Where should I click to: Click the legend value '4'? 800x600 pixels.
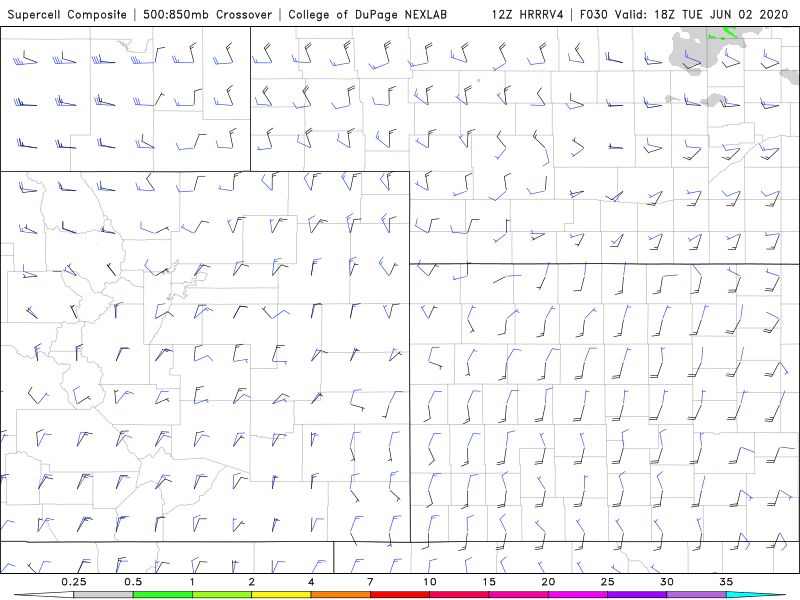(311, 582)
